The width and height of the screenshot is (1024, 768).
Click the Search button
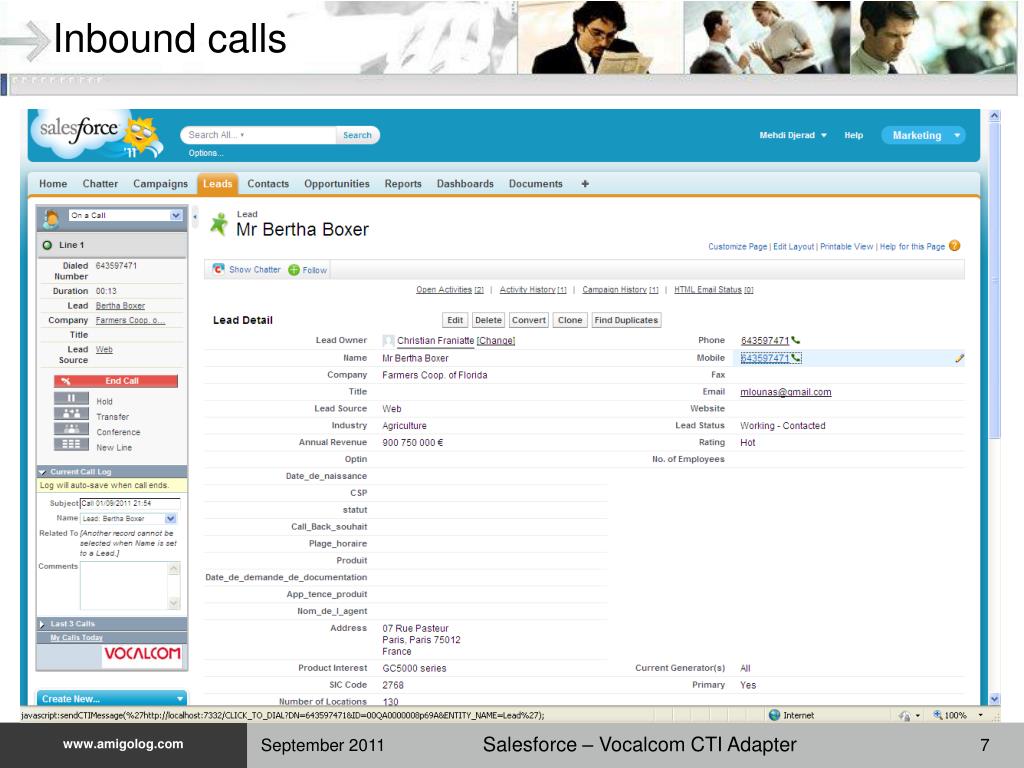pos(357,135)
